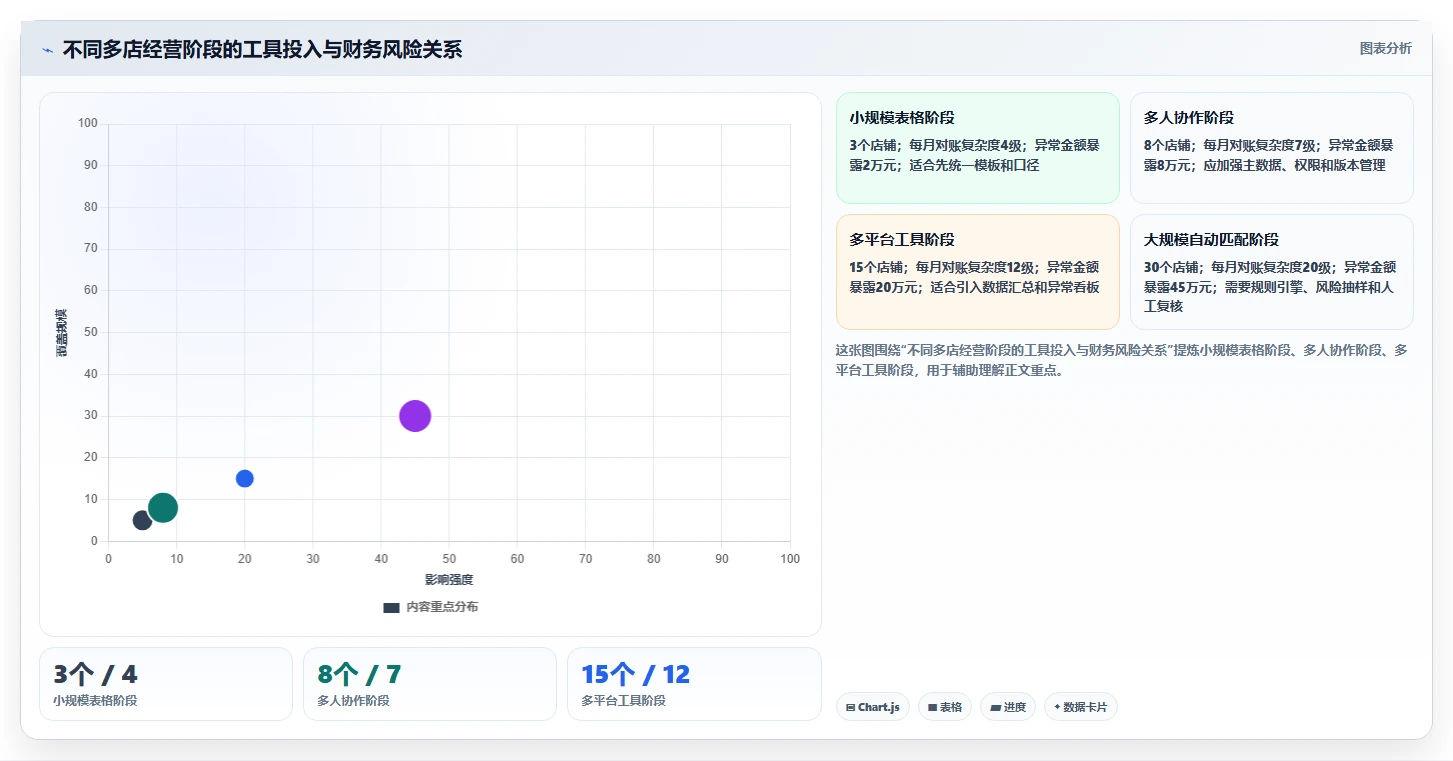Click the lightning icon beside the chart title
This screenshot has width=1453, height=761.
[x=47, y=50]
